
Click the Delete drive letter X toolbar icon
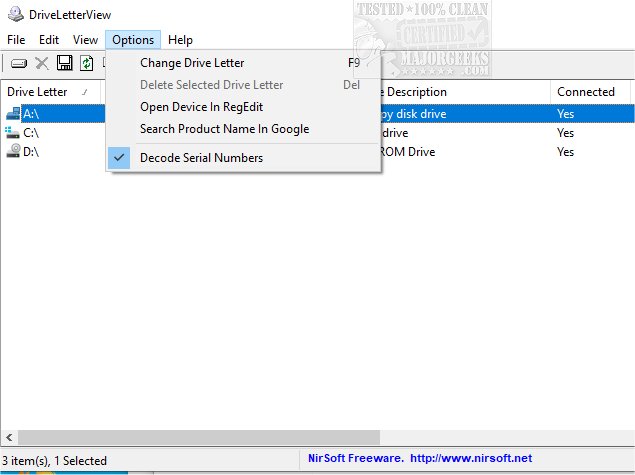pos(42,64)
